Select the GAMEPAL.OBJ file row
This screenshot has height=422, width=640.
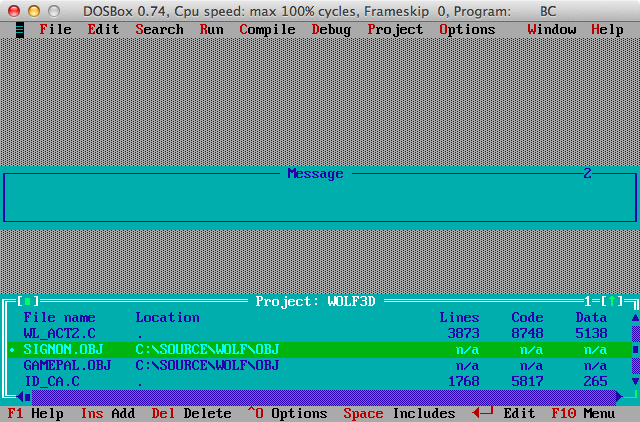click(320, 365)
